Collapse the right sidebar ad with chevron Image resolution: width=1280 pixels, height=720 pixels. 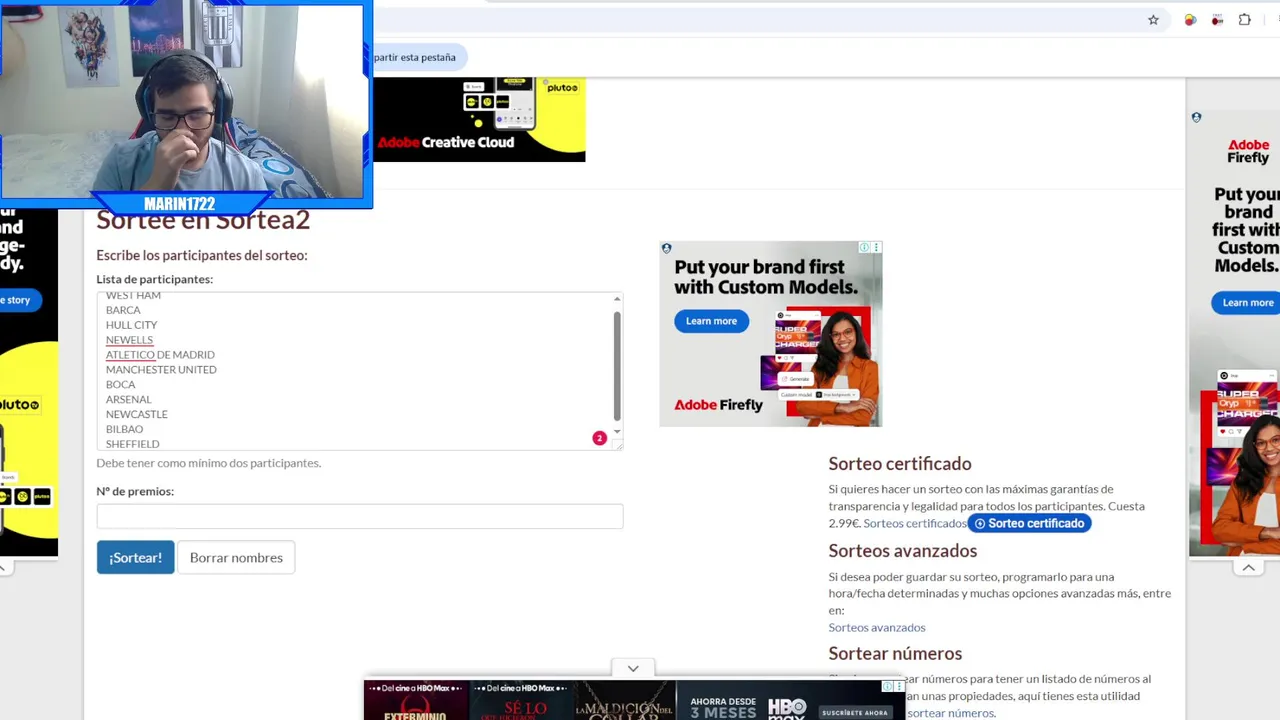(1249, 568)
